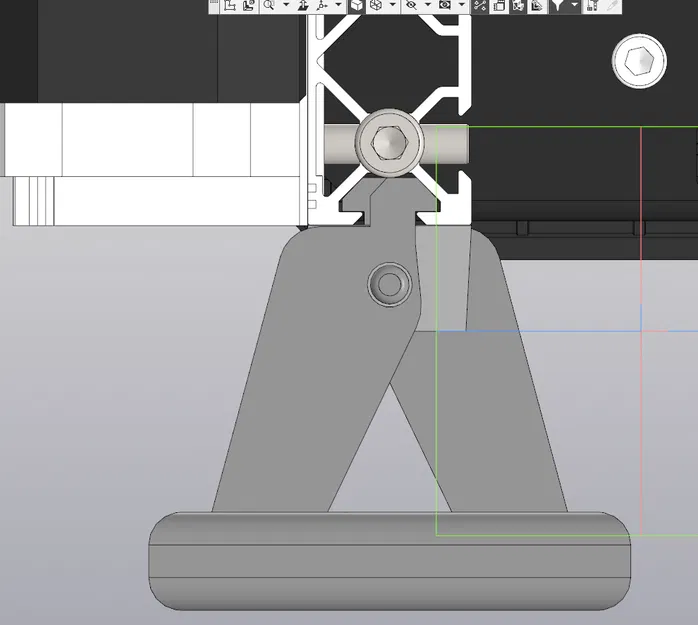The height and width of the screenshot is (625, 698).
Task: Click the coordinate axes orientation icon
Action: (322, 5)
